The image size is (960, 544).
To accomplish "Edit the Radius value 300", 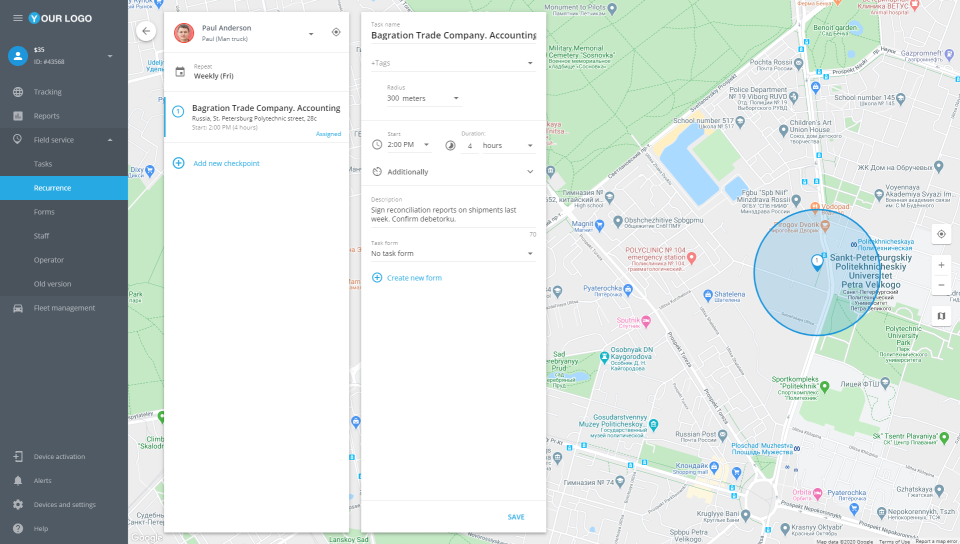I will coord(393,98).
